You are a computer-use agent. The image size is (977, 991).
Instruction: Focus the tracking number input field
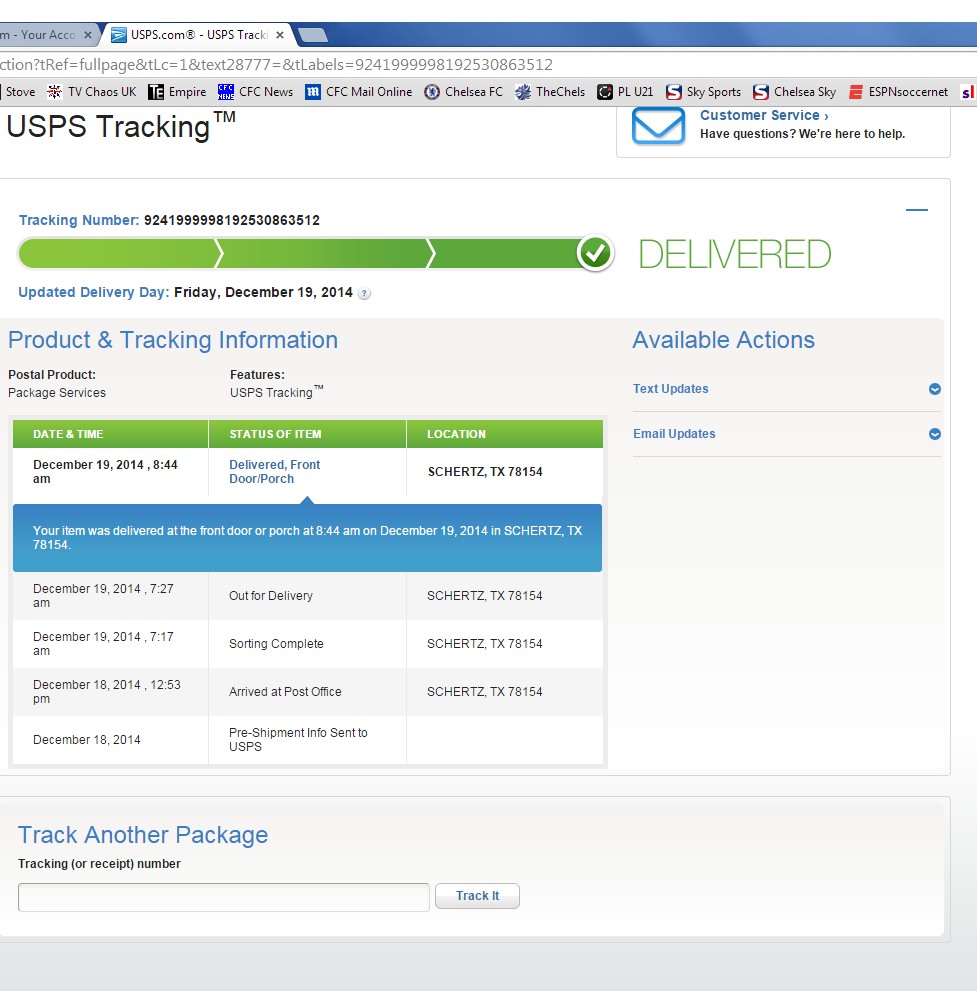click(224, 897)
